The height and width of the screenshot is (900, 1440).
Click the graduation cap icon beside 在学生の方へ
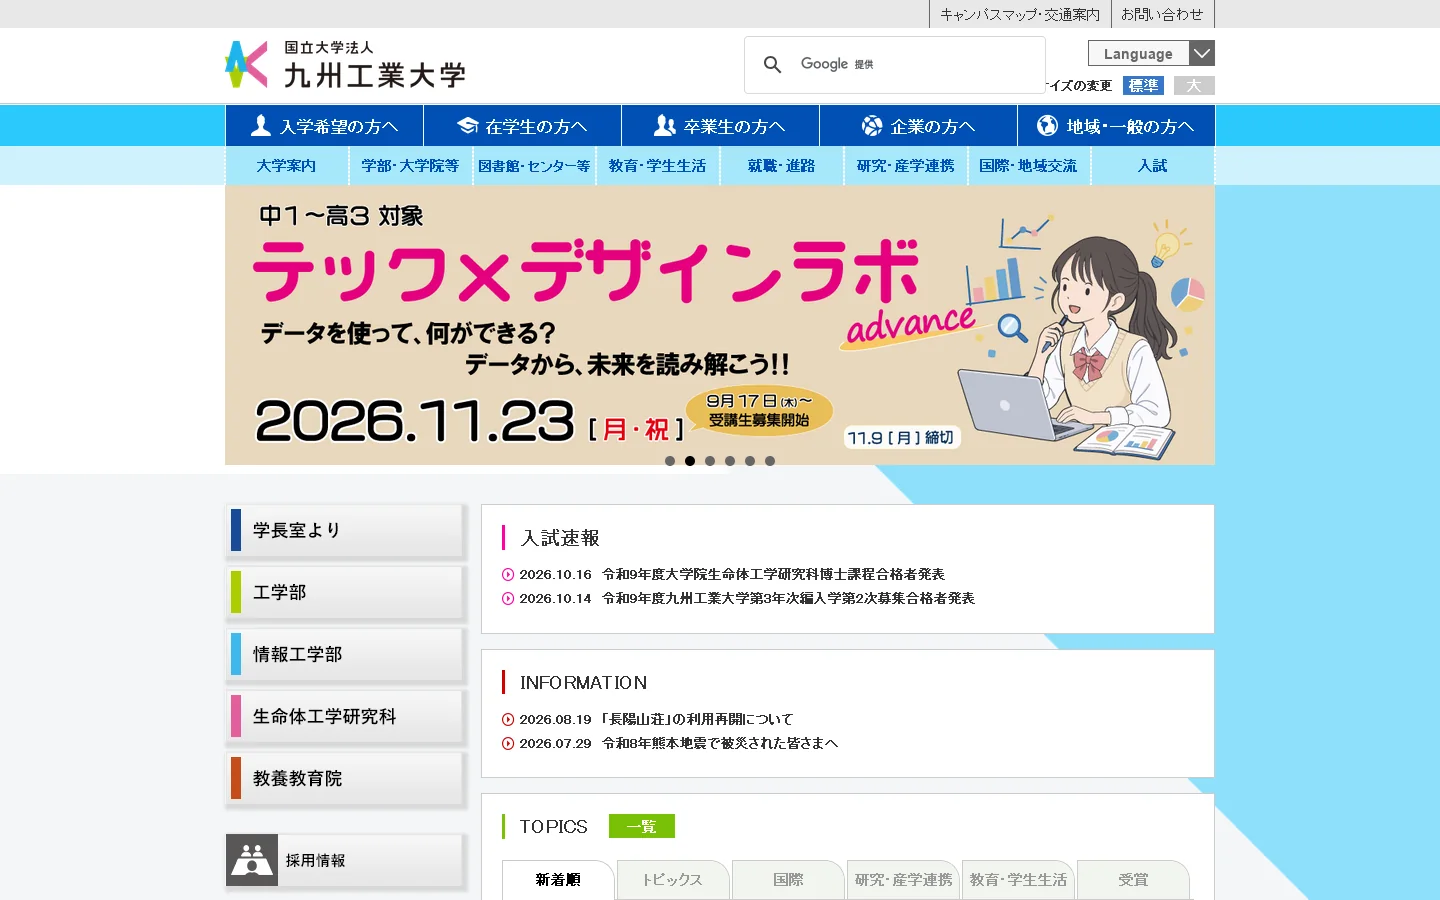pyautogui.click(x=467, y=125)
